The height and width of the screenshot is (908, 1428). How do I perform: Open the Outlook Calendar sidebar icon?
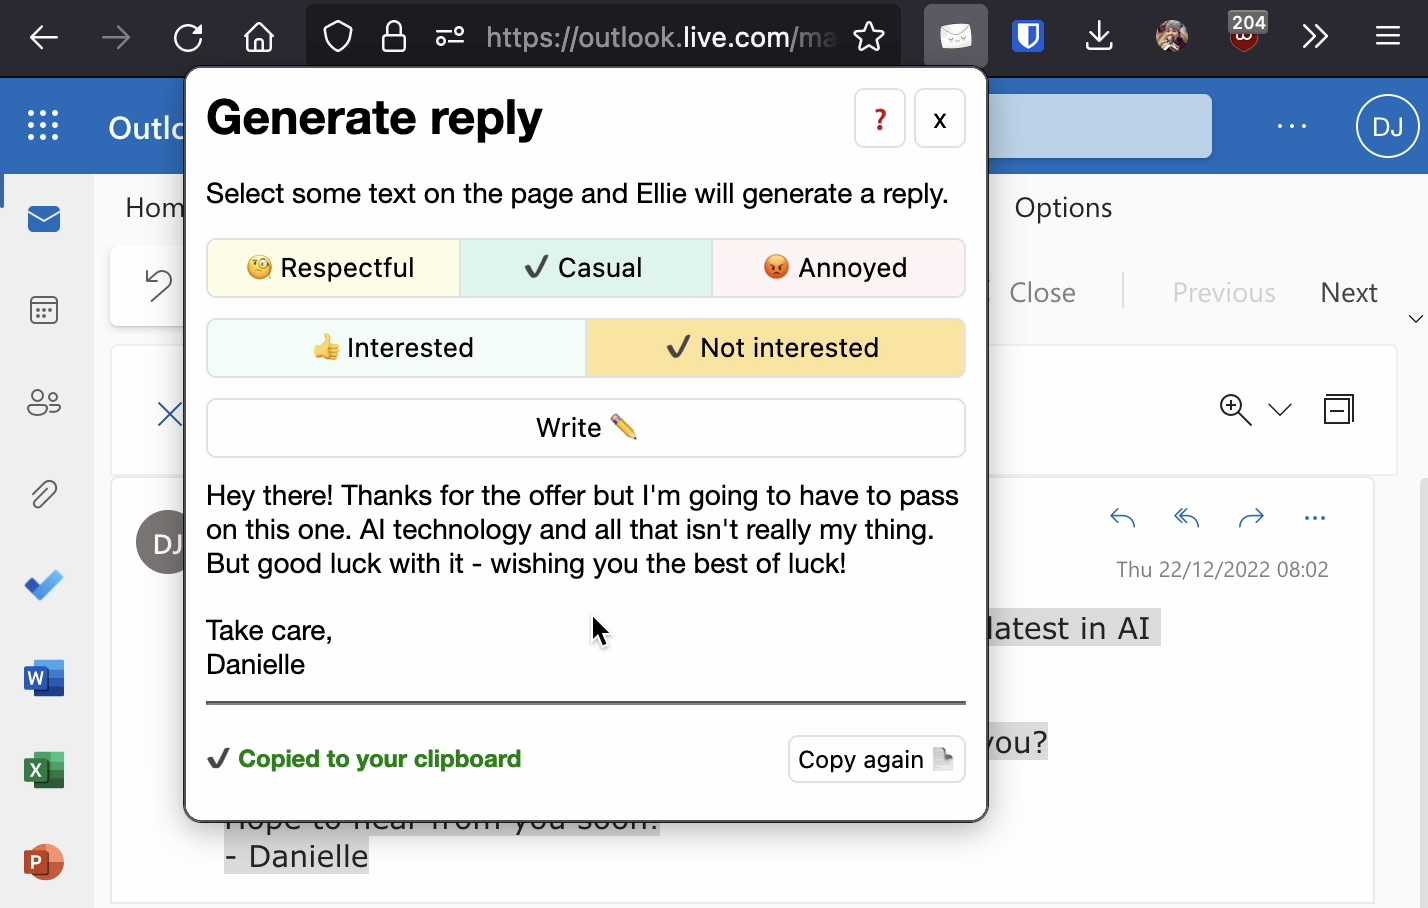pyautogui.click(x=44, y=311)
